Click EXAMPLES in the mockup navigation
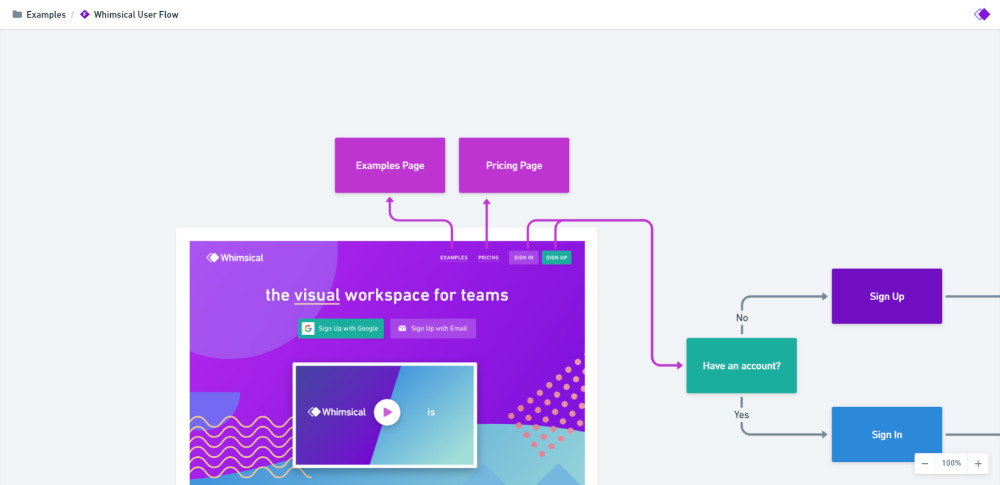The width and height of the screenshot is (1000, 485). [x=453, y=258]
